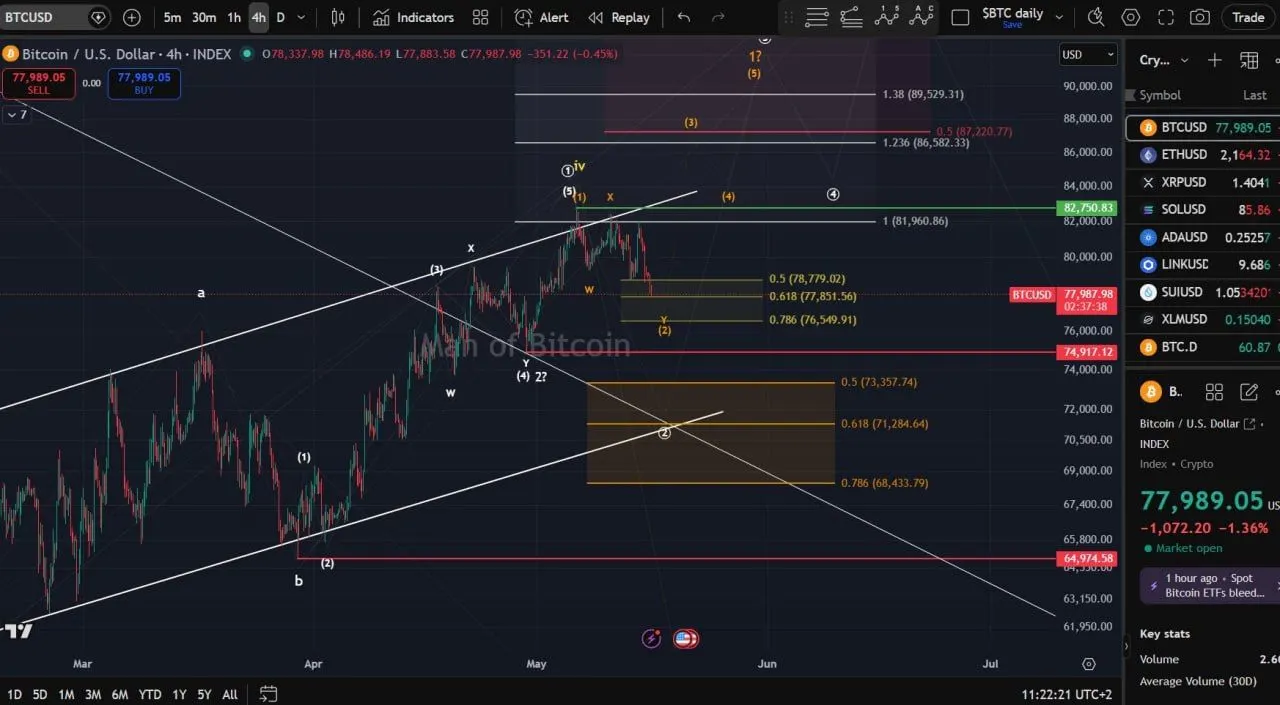The height and width of the screenshot is (705, 1280).
Task: Add symbol to watchlist with plus icon
Action: 1215,60
